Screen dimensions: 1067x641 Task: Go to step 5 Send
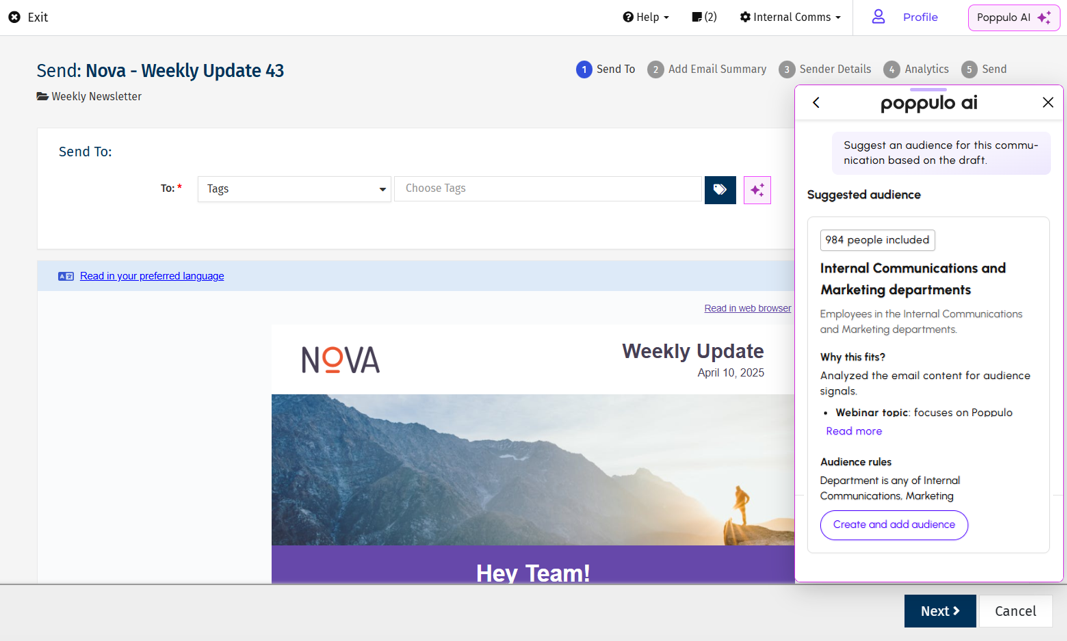(984, 69)
